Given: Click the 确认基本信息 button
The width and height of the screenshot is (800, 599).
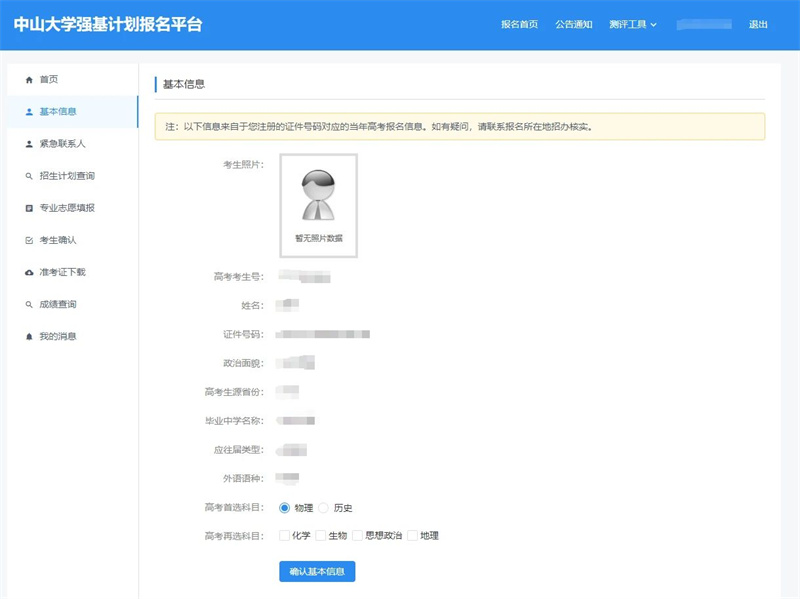Looking at the screenshot, I should (x=317, y=571).
